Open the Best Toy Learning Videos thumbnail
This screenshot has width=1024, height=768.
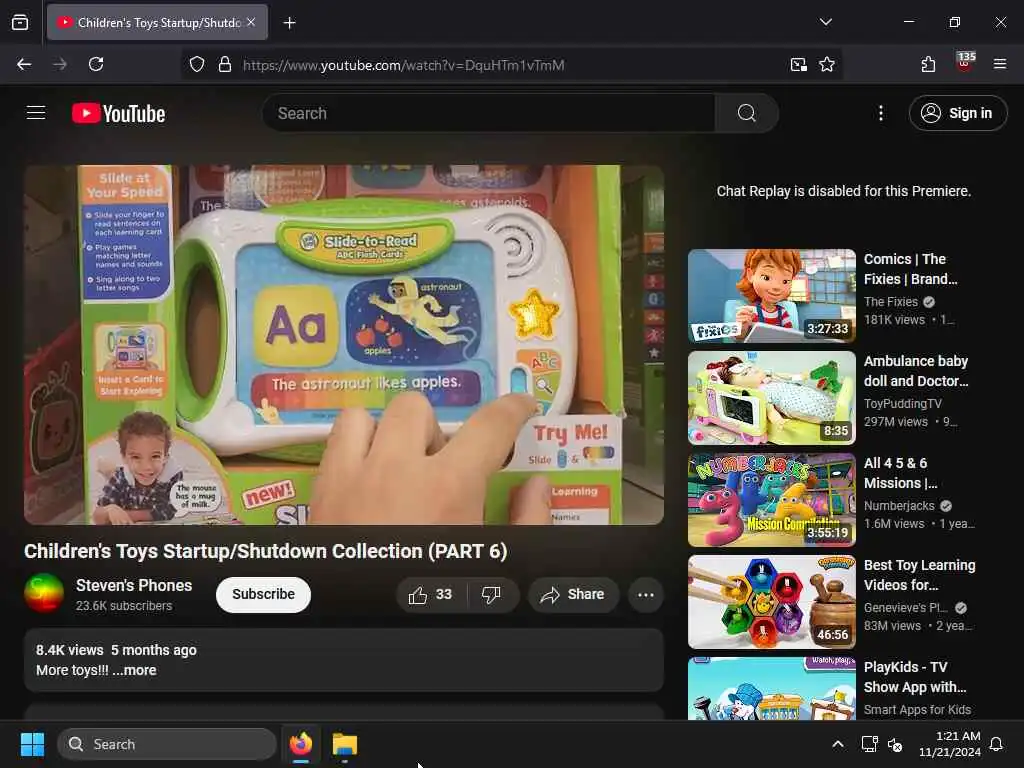(772, 601)
